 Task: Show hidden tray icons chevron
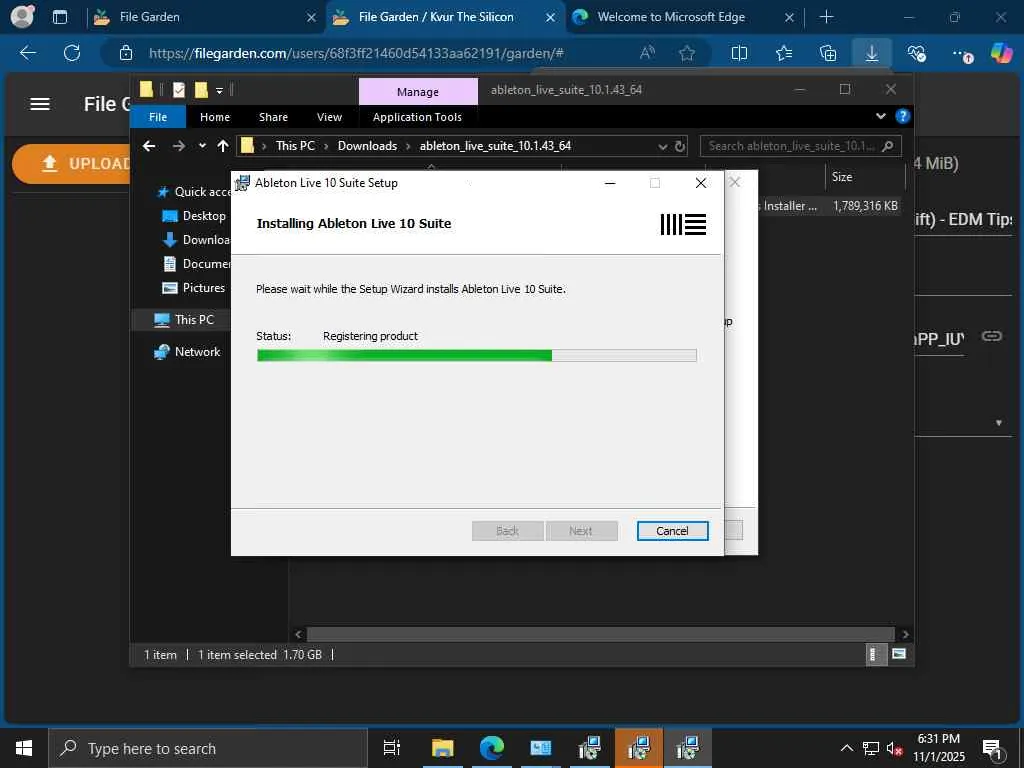pos(846,749)
